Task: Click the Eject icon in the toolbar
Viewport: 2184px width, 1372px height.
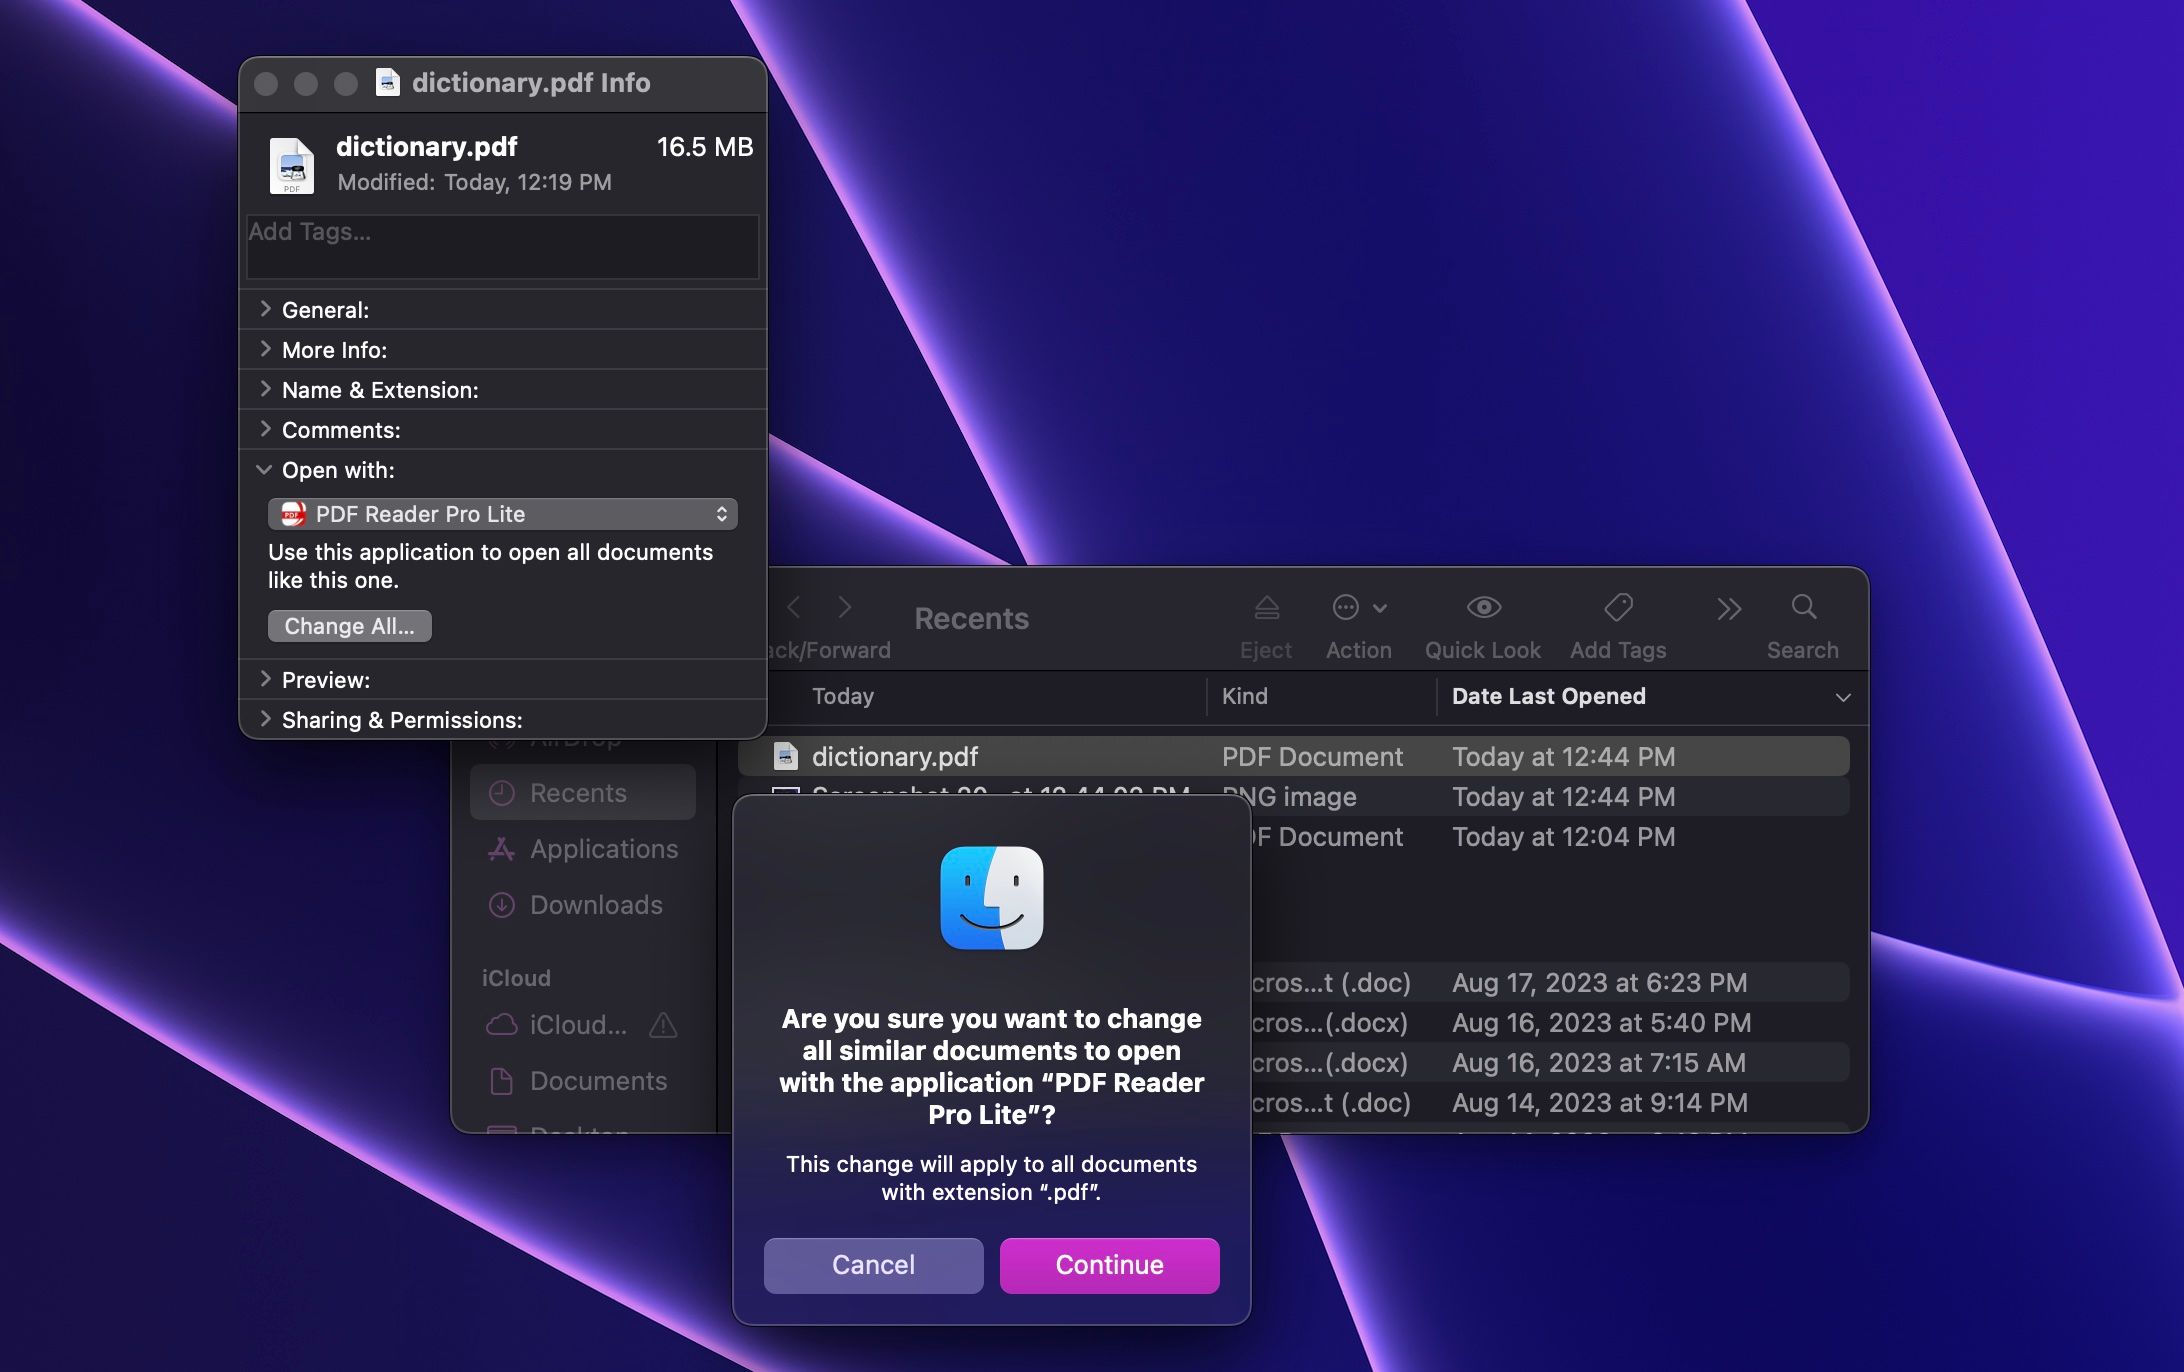Action: click(1266, 607)
